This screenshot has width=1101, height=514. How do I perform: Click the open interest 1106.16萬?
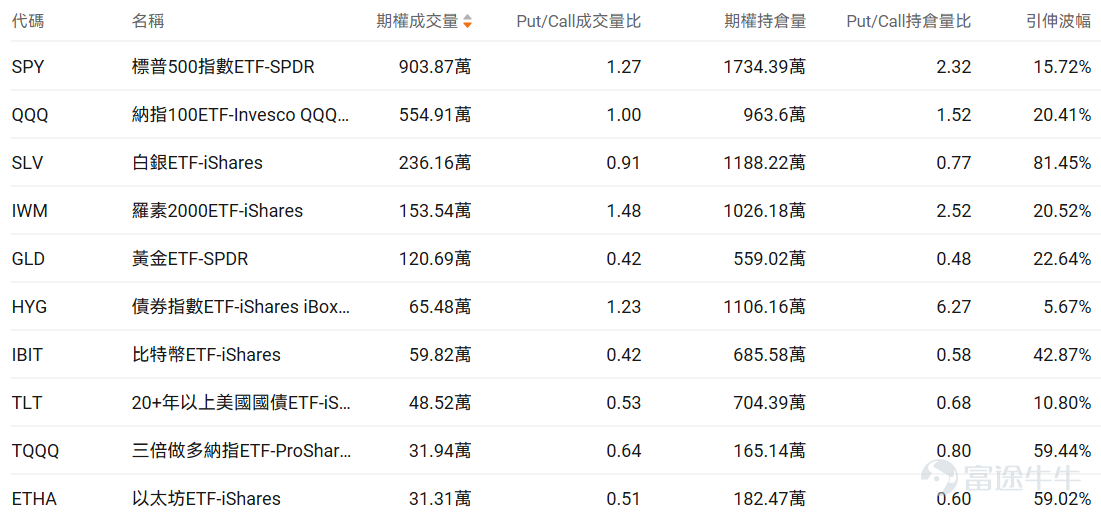[764, 307]
